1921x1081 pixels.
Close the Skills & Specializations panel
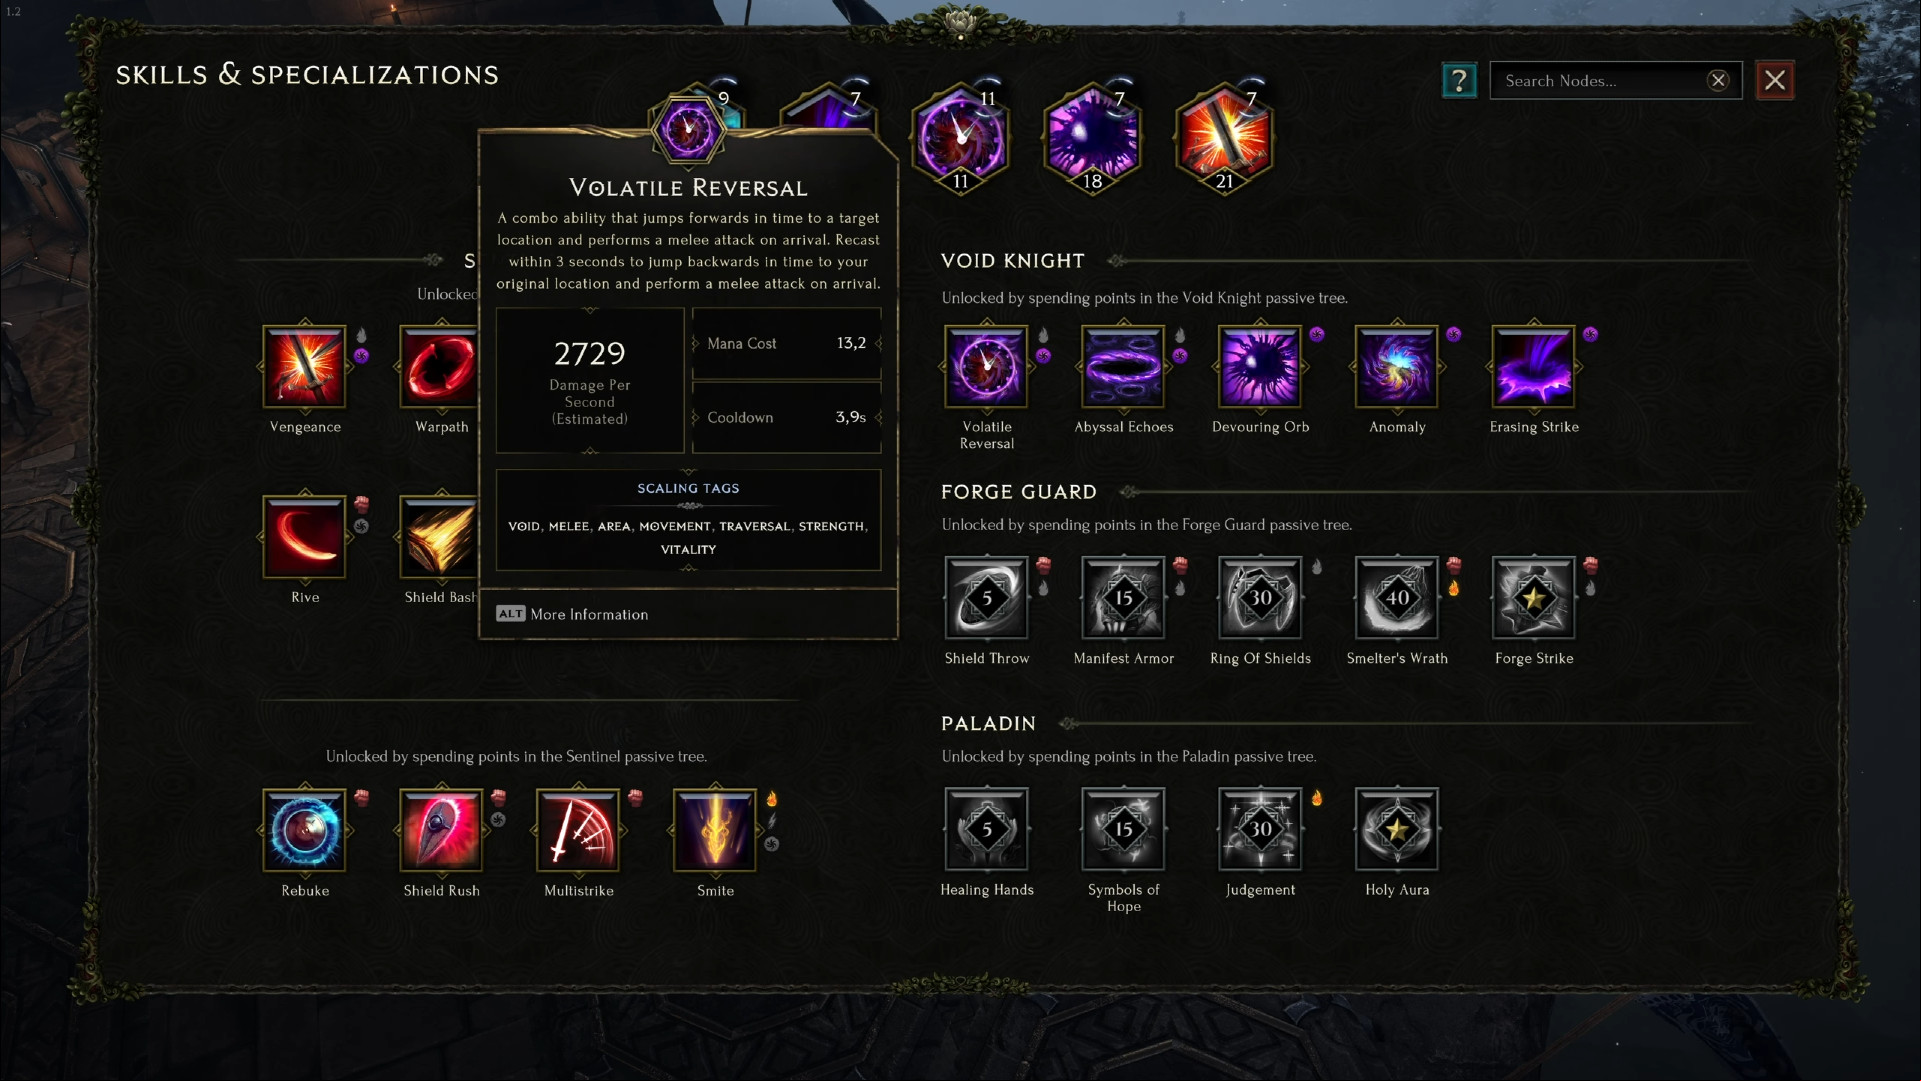tap(1775, 81)
